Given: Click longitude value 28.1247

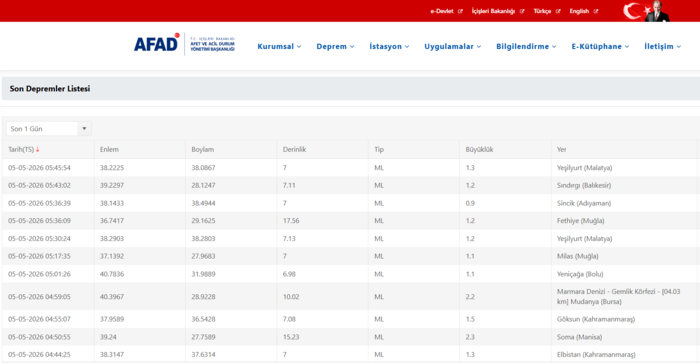Looking at the screenshot, I should (203, 185).
